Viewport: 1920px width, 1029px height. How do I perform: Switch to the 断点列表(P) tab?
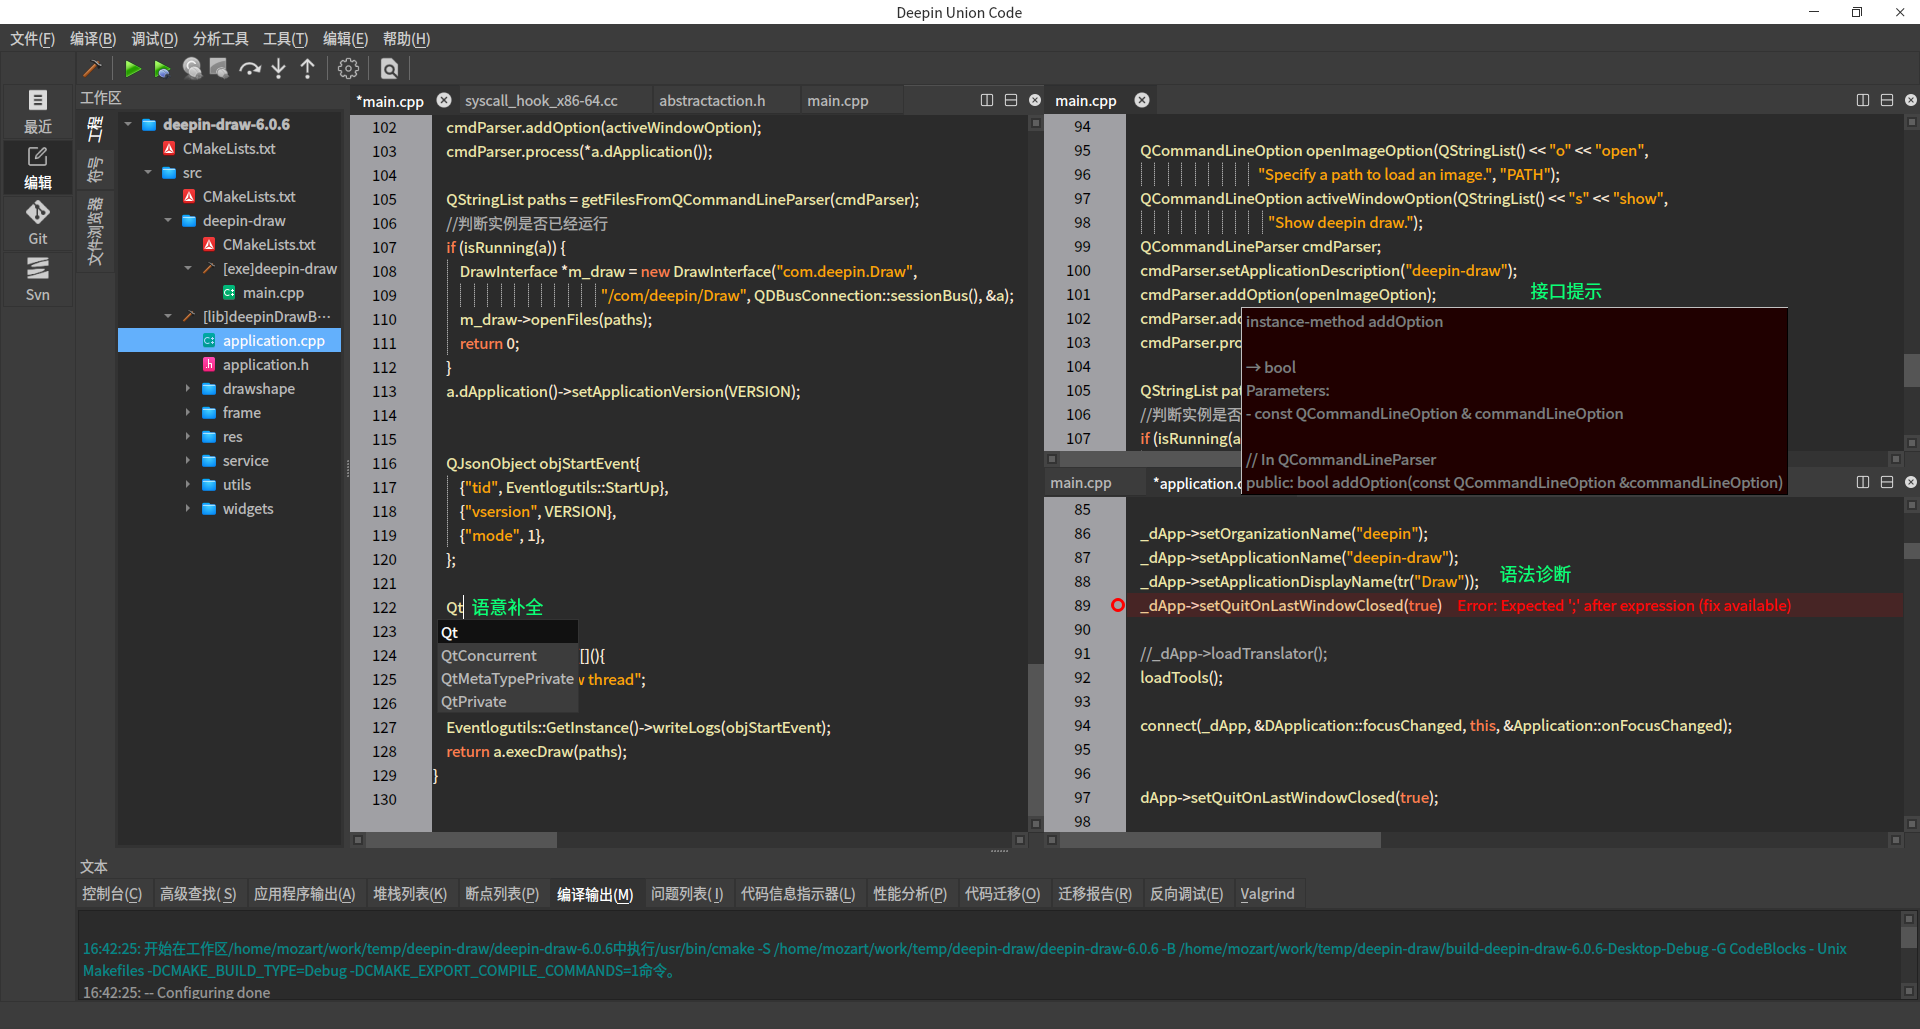click(x=501, y=894)
